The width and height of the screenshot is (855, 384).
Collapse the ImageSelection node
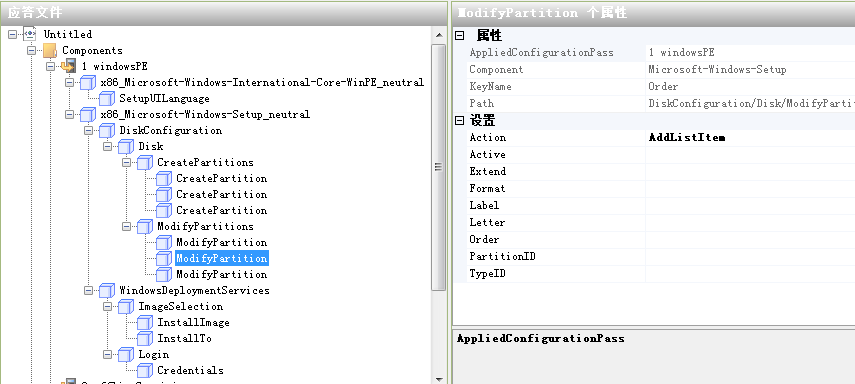coord(107,306)
